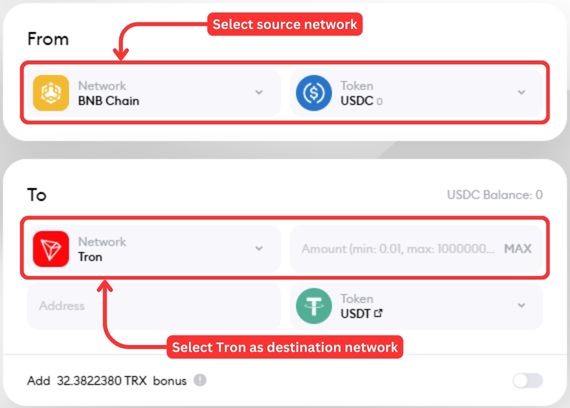Click the USDC token name text

click(357, 101)
